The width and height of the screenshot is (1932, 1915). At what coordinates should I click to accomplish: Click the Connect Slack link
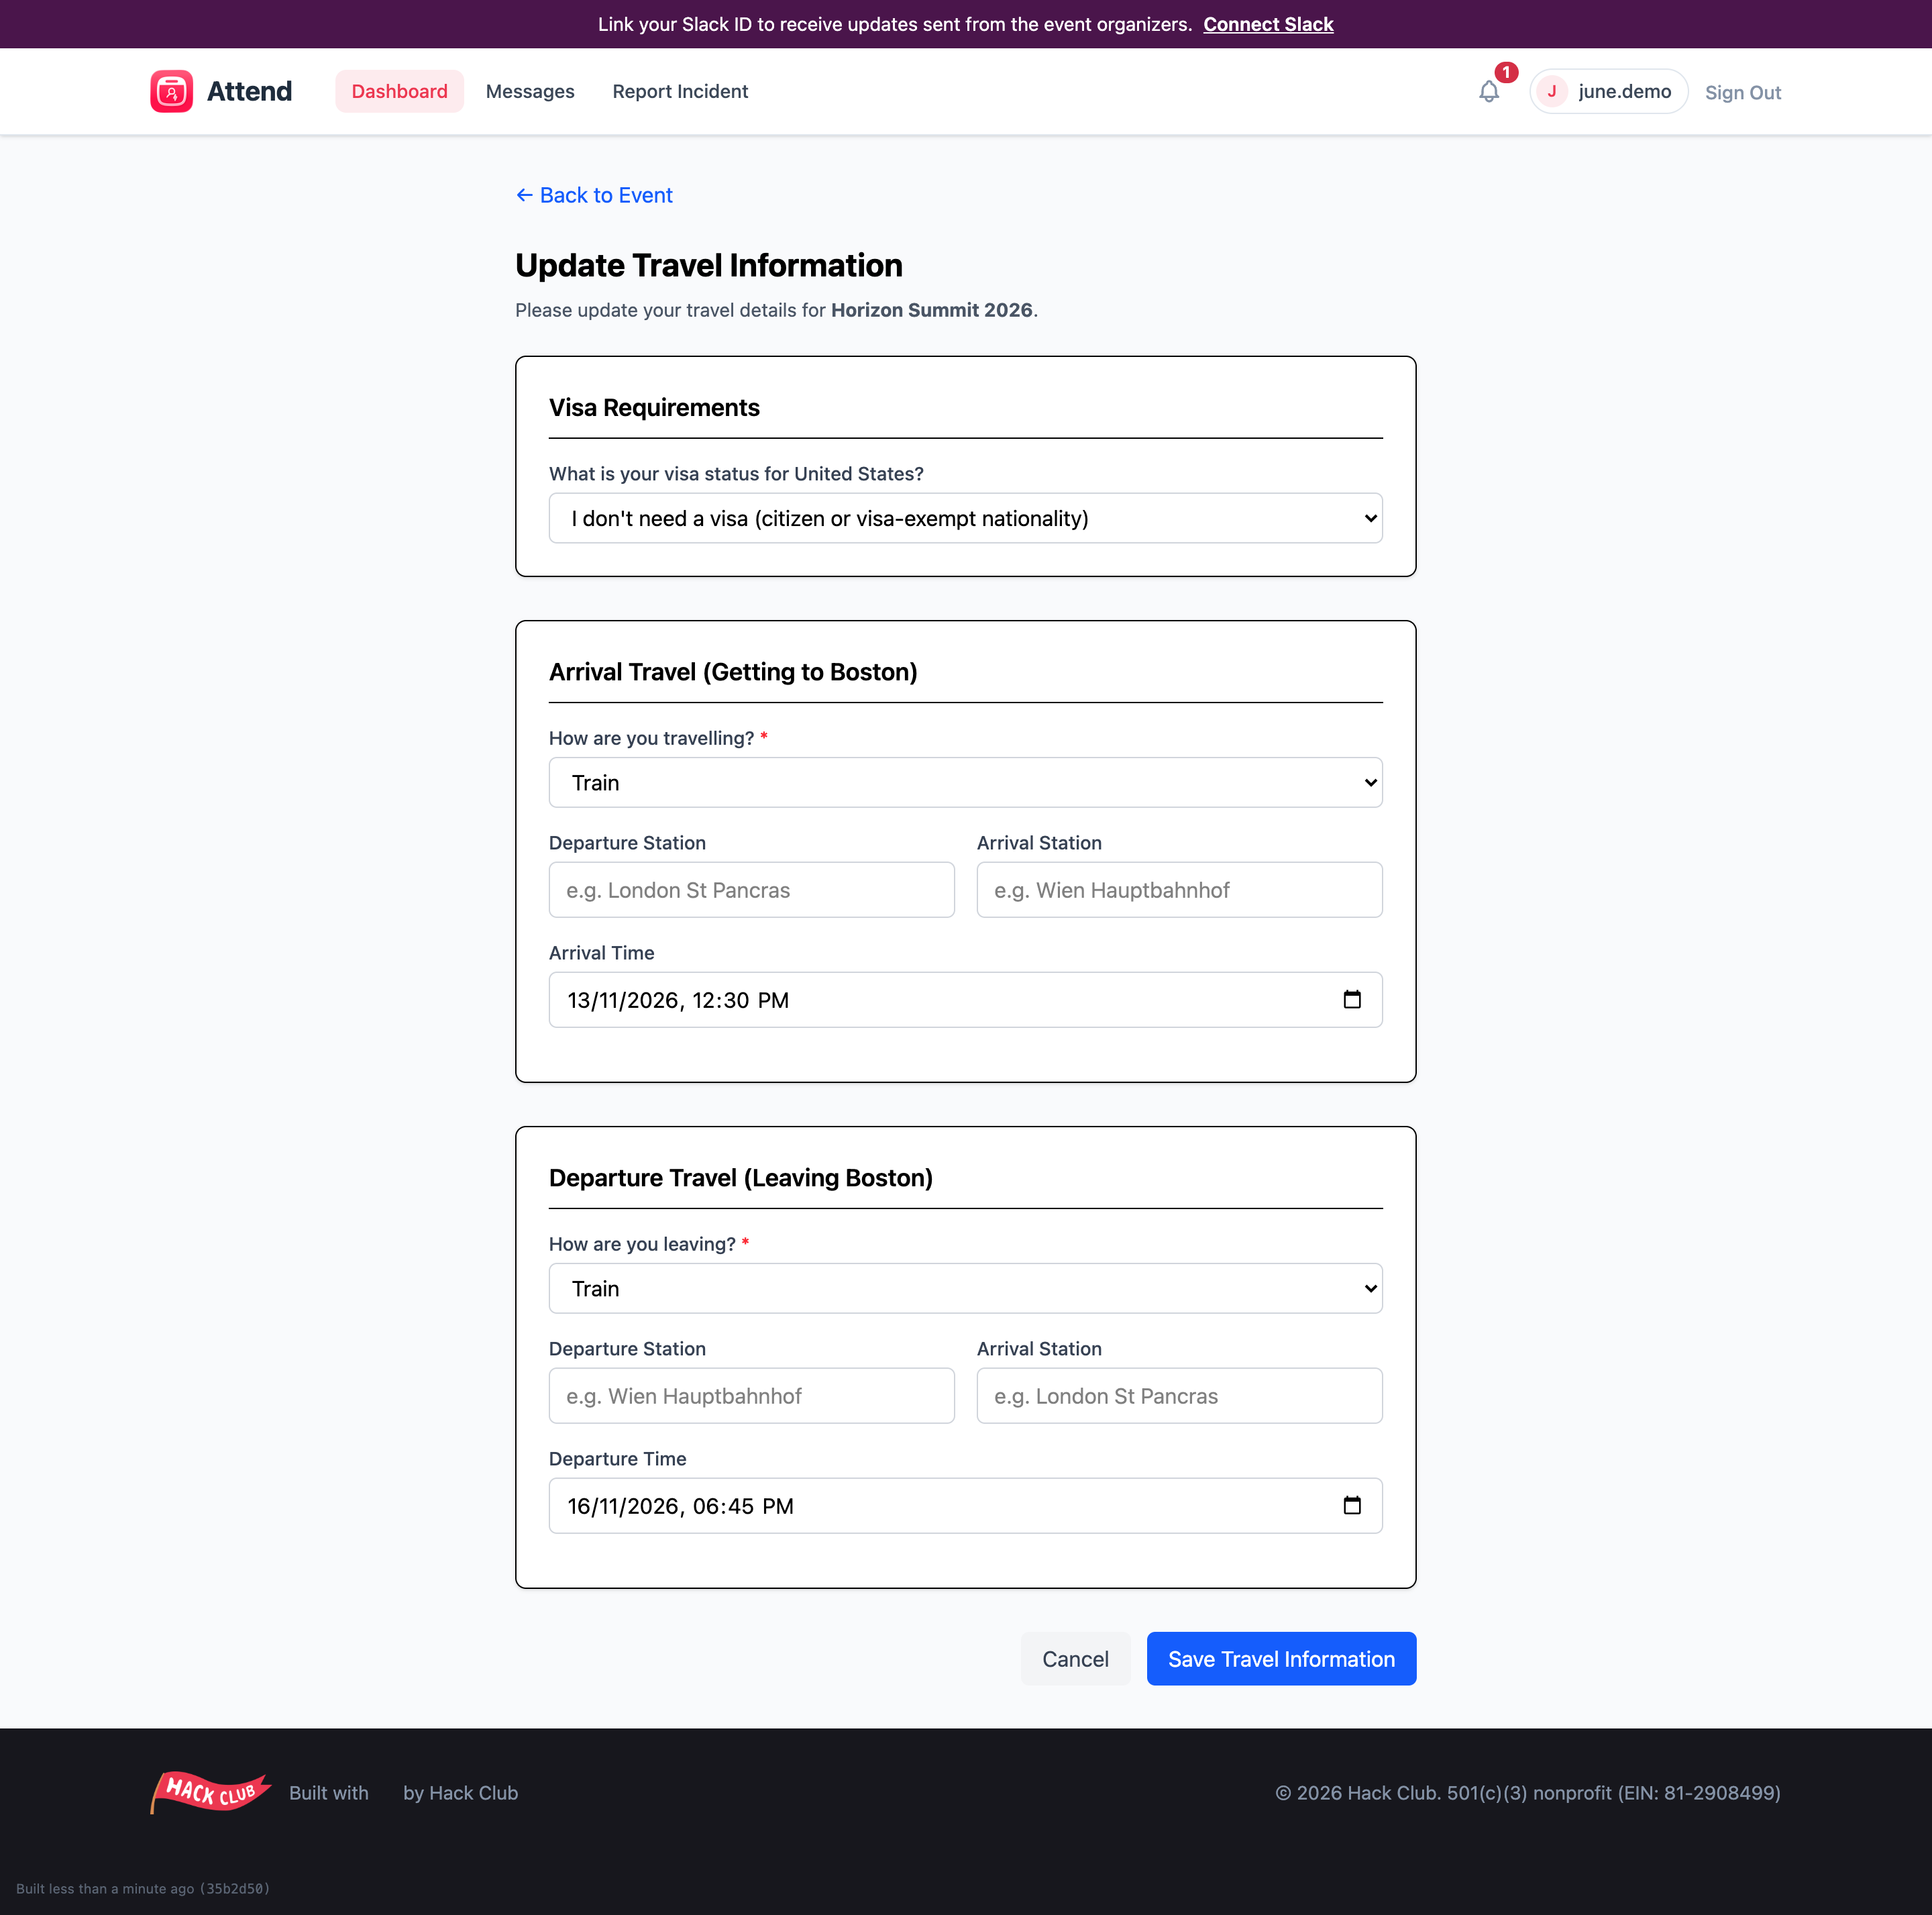click(x=1268, y=24)
